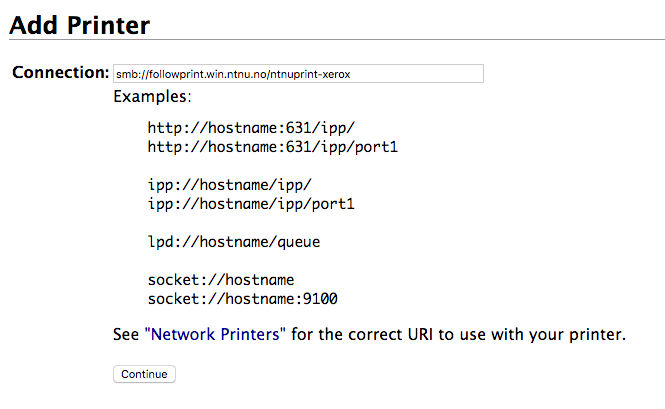Viewport: 665px width, 409px height.
Task: Click the word "See" before the link
Action: point(126,334)
